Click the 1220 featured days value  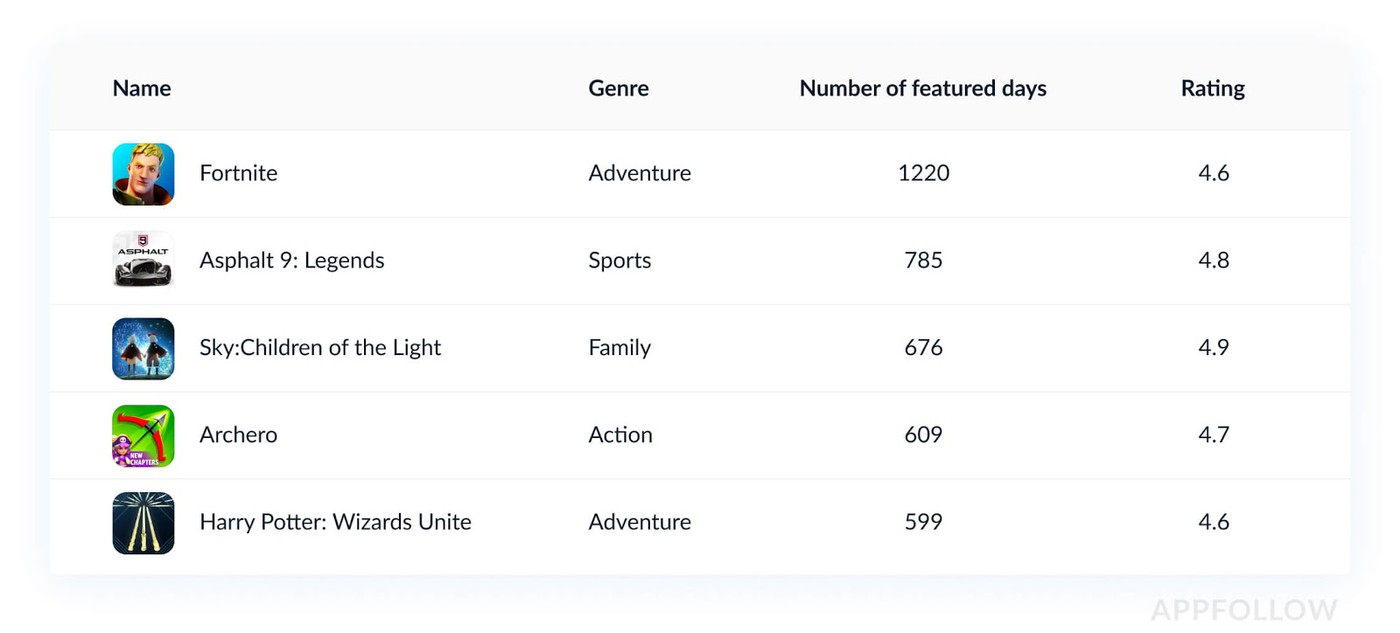click(923, 173)
